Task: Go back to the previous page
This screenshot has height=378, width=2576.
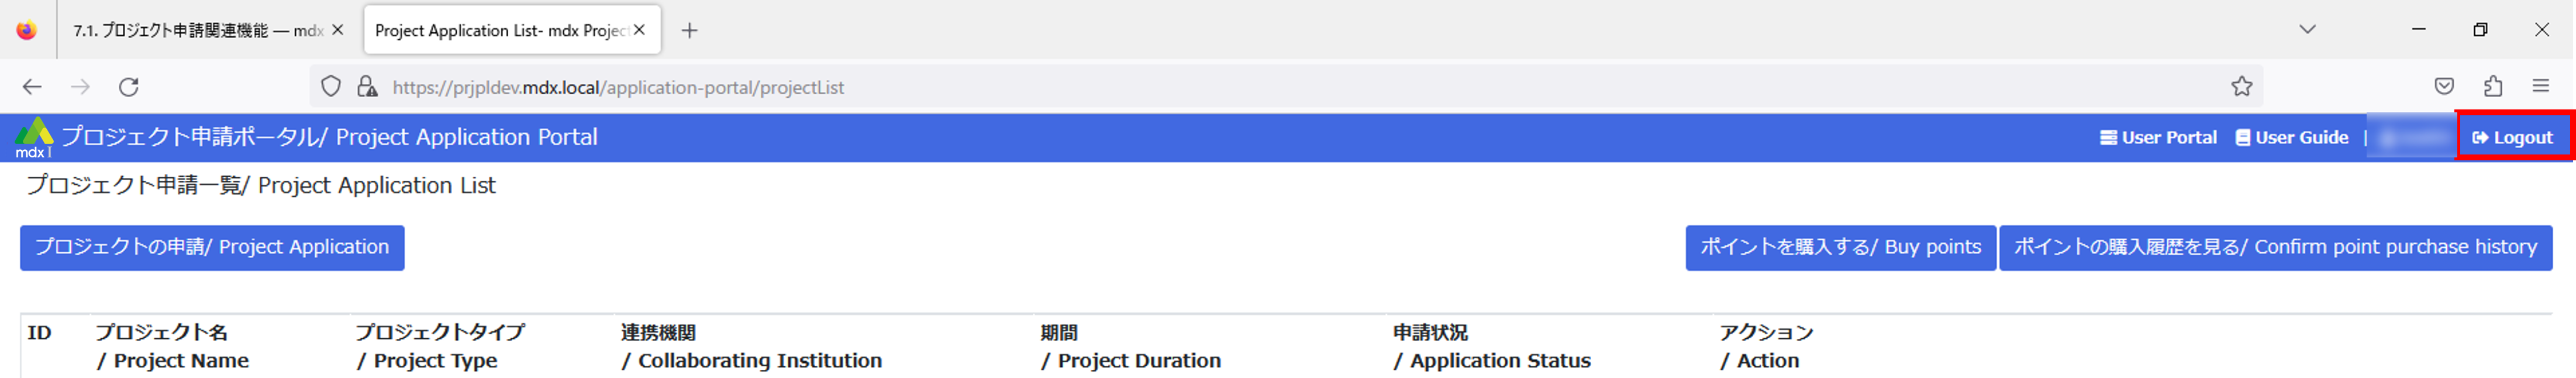Action: [32, 87]
